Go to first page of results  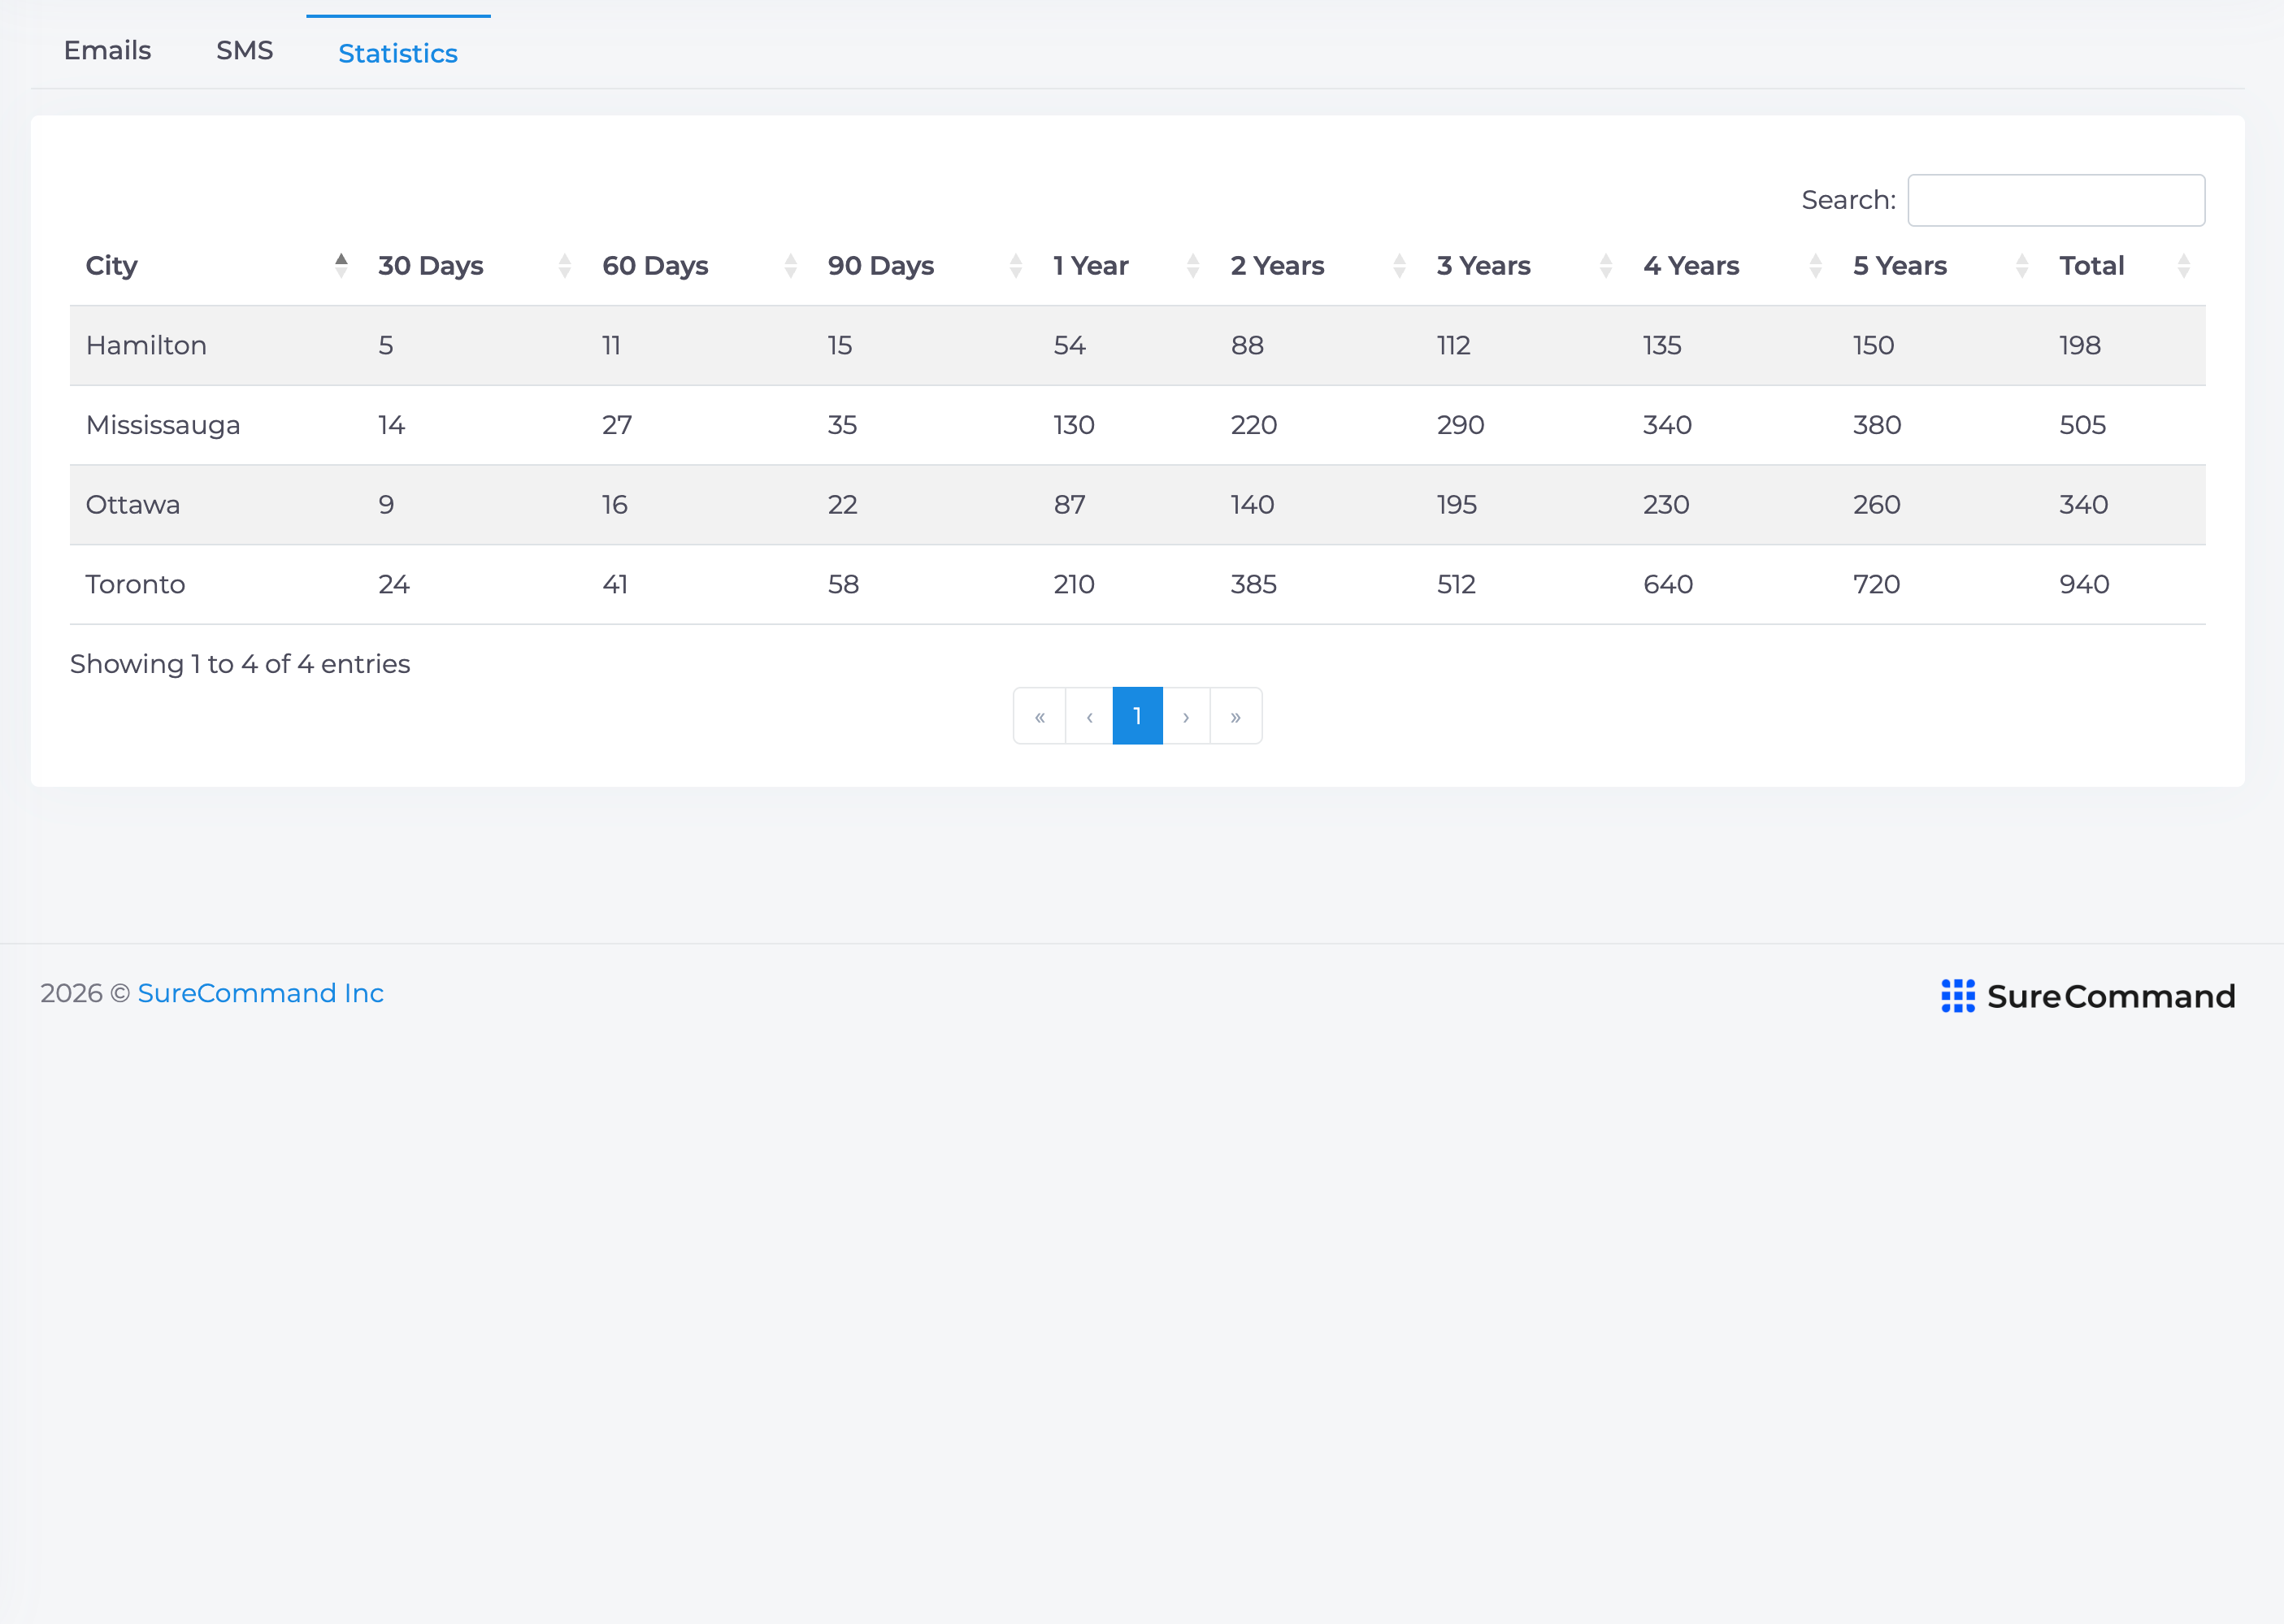coord(1040,716)
